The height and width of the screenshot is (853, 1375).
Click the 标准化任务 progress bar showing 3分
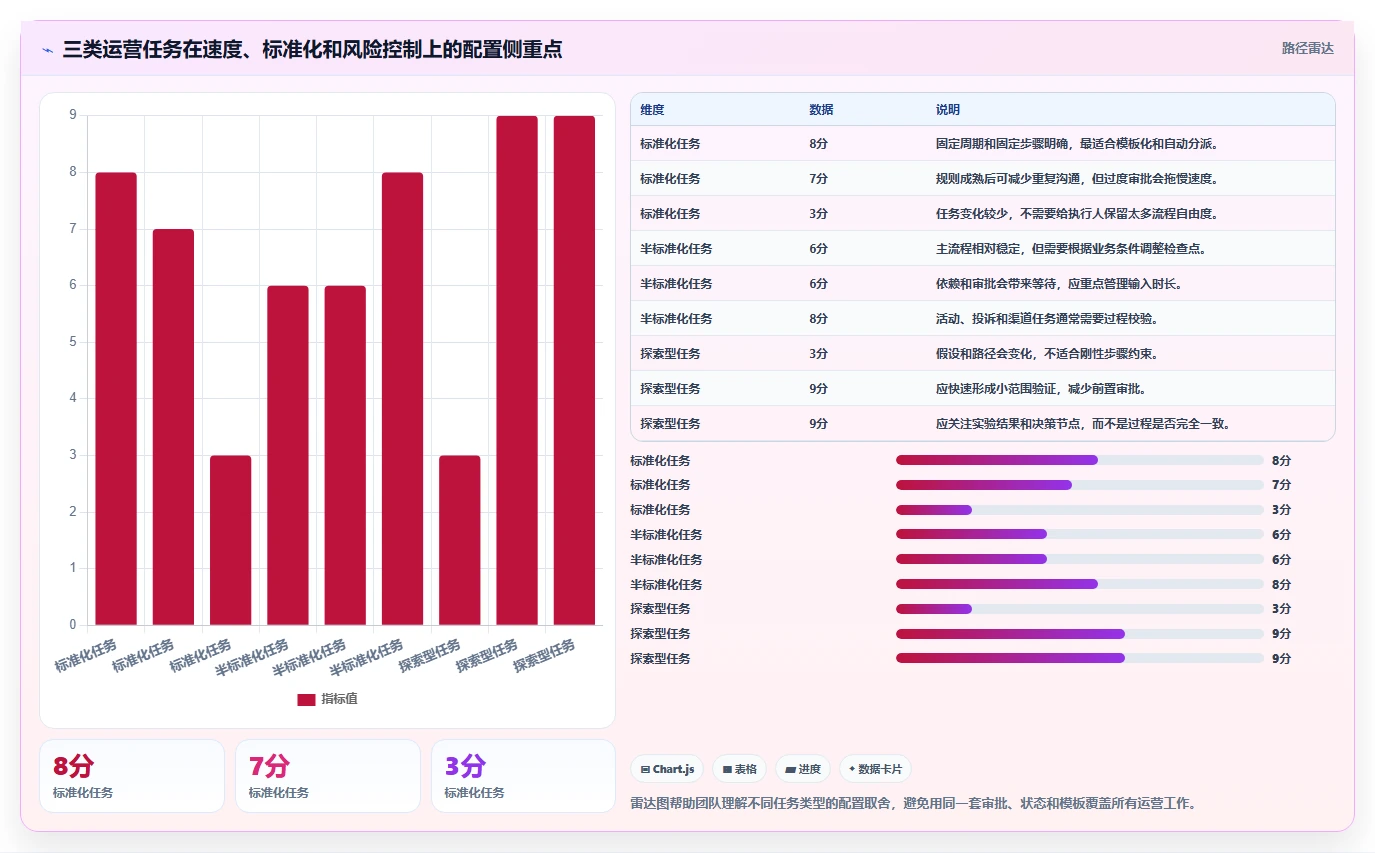tap(1080, 510)
